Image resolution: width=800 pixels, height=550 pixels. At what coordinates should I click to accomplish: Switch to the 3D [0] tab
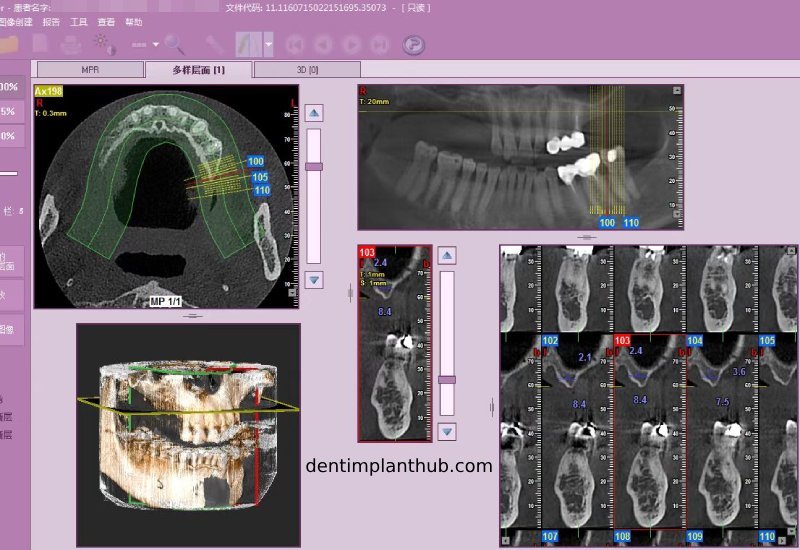click(x=307, y=69)
